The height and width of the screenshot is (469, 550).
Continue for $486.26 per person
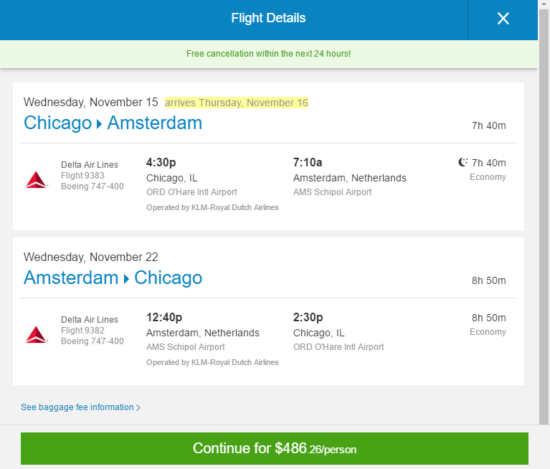[274, 448]
